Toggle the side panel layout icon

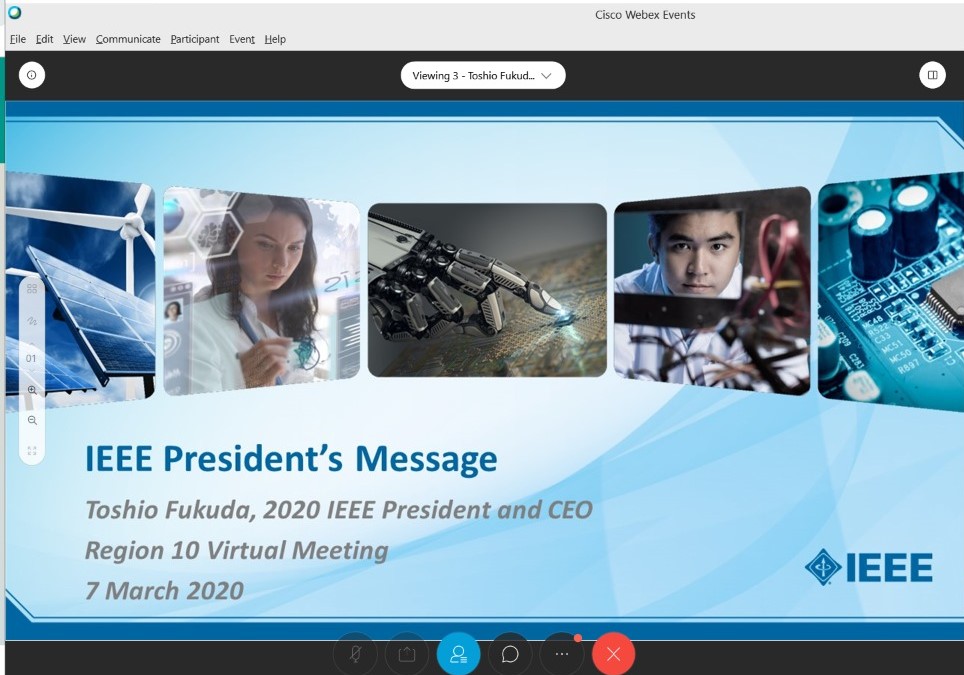coord(932,75)
